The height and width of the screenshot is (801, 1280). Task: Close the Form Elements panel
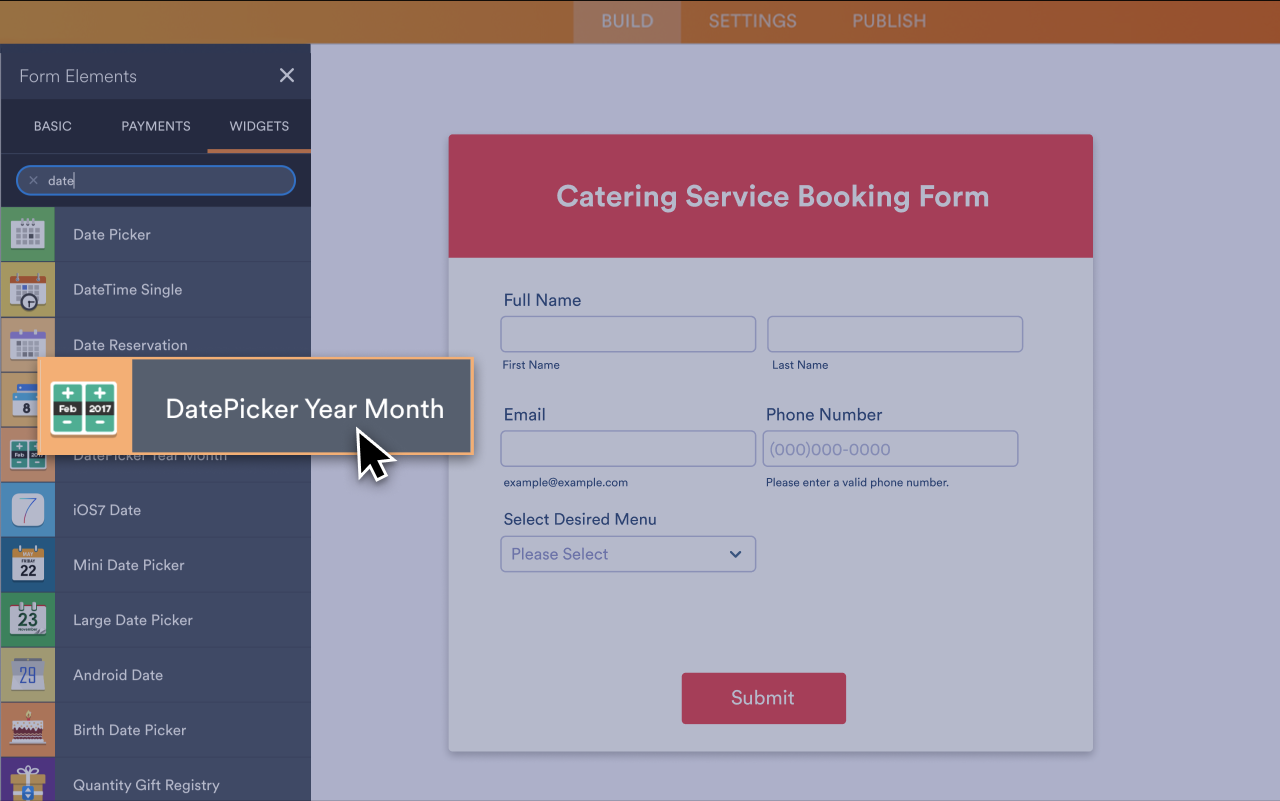click(x=287, y=75)
